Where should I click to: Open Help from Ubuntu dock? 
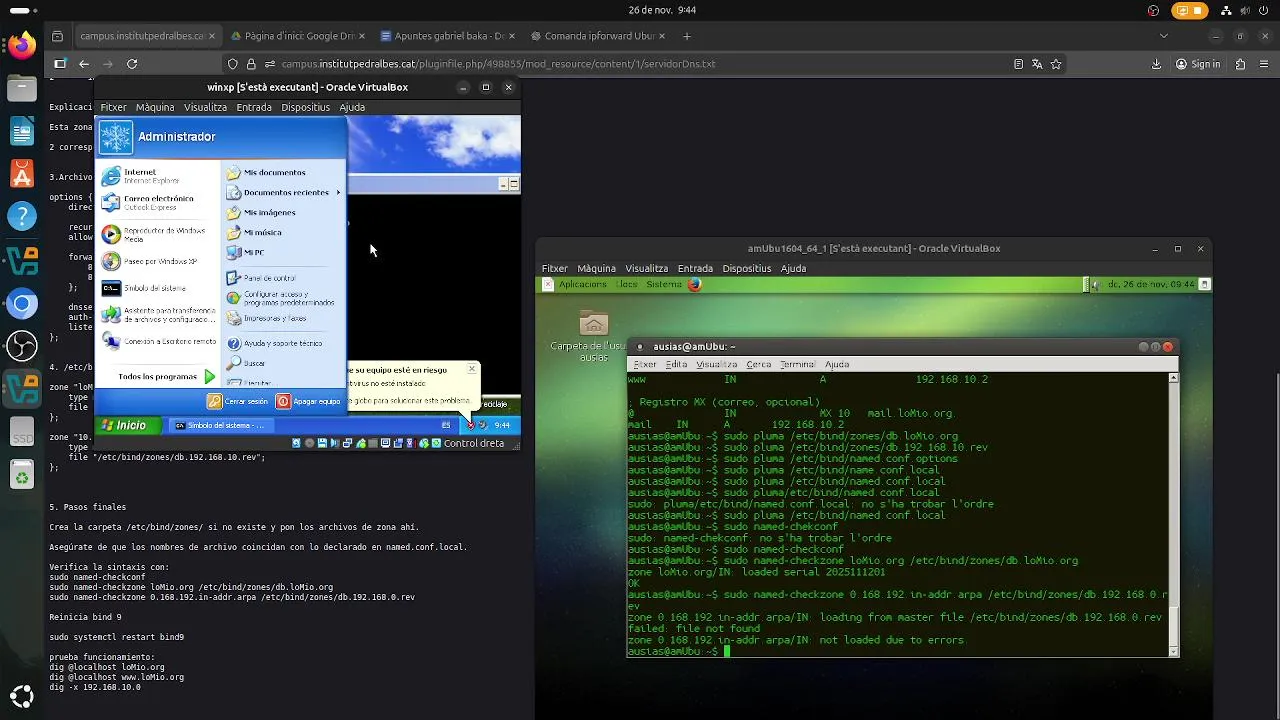[22, 215]
